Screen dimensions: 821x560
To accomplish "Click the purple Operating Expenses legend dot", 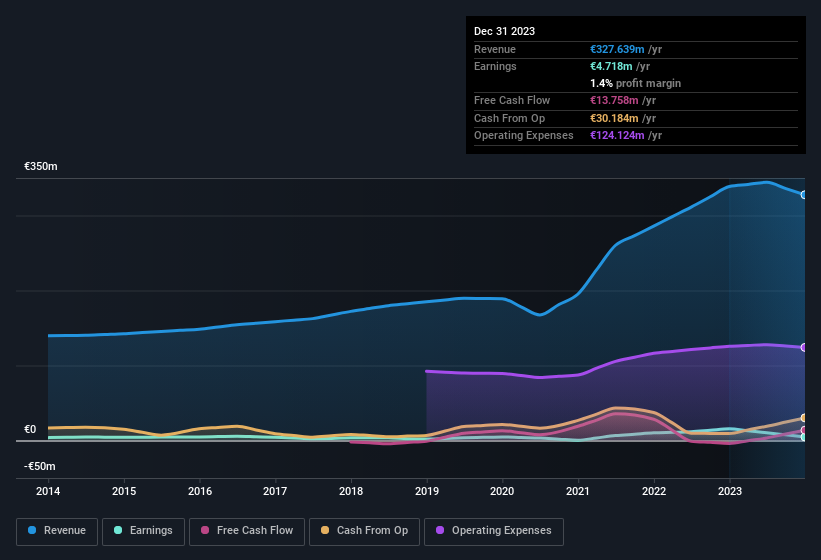I will (x=441, y=531).
